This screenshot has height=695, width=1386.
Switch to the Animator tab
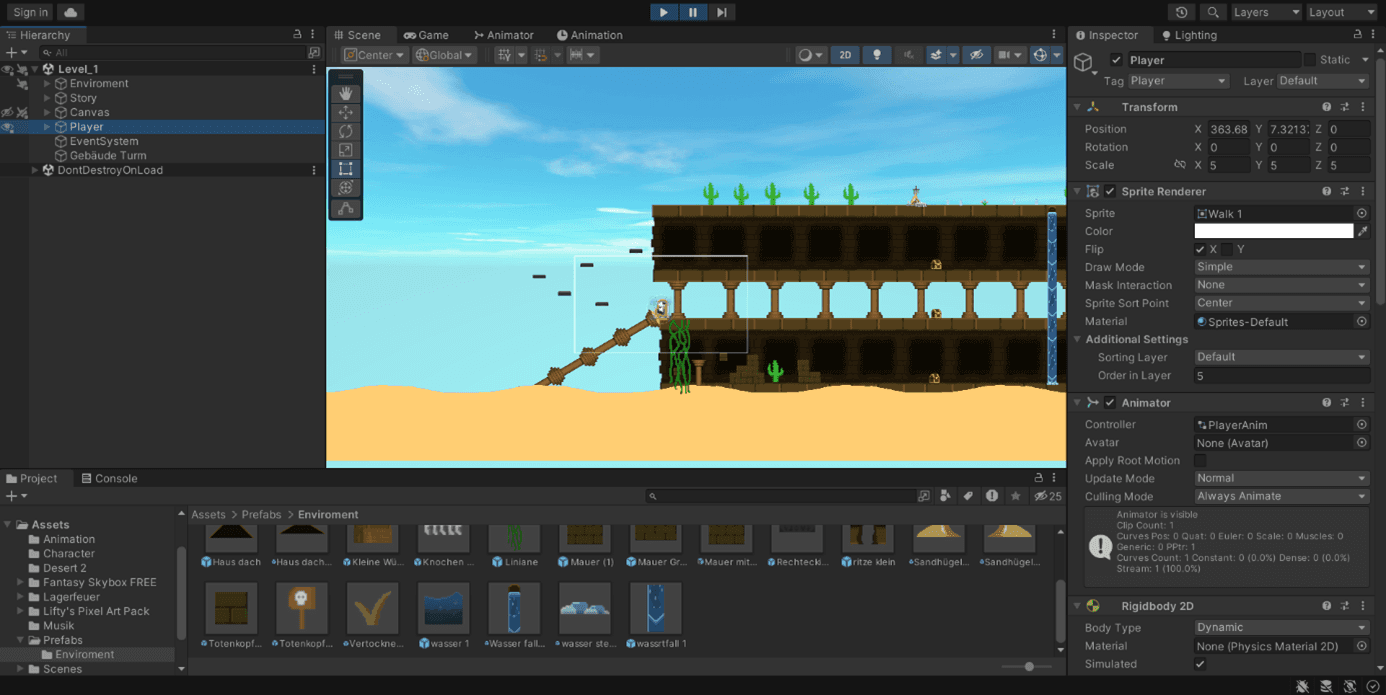click(504, 35)
